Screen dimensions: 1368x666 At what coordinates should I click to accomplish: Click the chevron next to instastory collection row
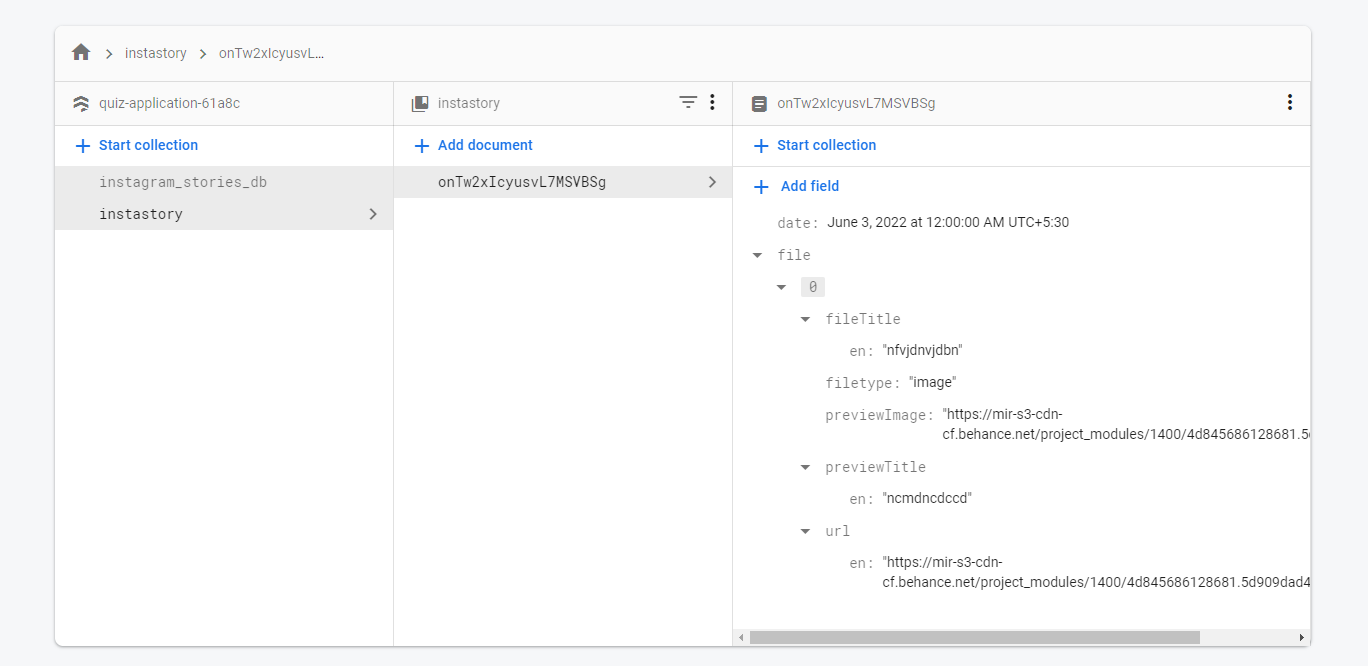[x=373, y=214]
